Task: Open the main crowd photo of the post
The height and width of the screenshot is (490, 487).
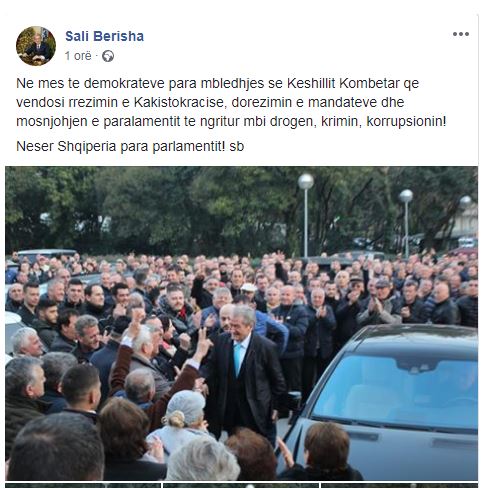Action: pos(241,323)
